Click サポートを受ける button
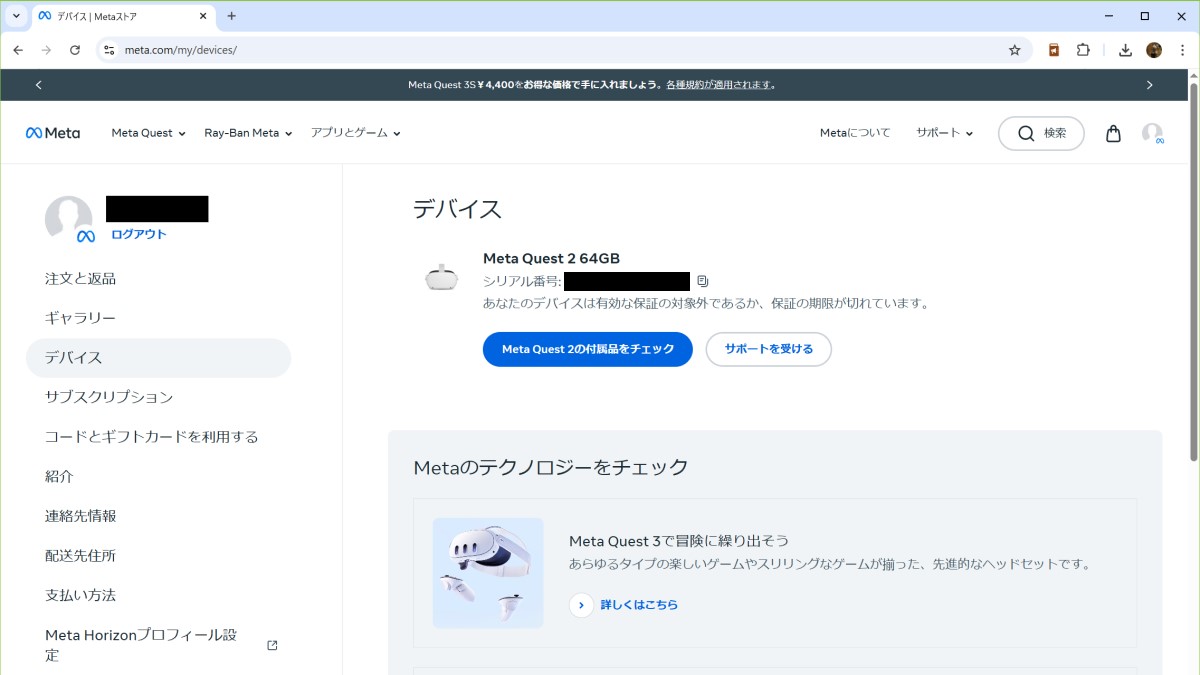The image size is (1200, 675). (769, 349)
